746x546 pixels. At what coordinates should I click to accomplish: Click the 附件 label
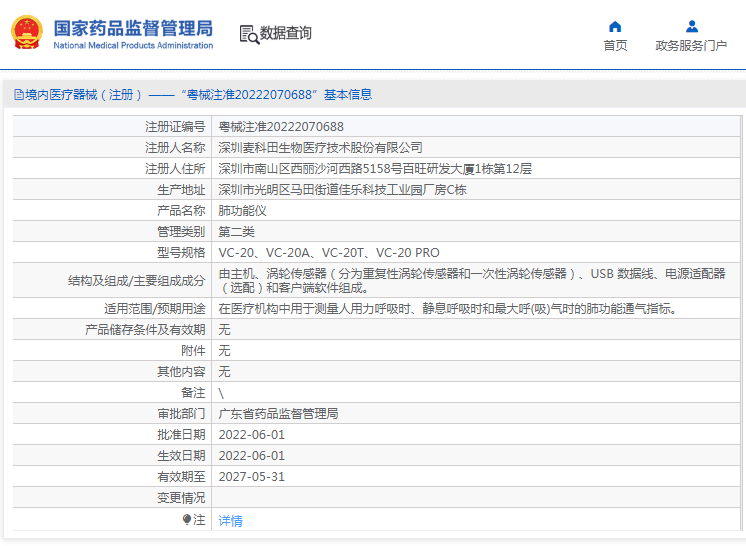(193, 351)
